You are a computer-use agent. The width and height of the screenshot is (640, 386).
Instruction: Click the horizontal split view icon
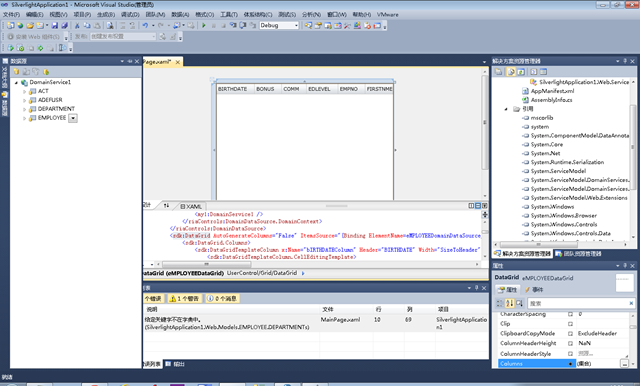478,206
